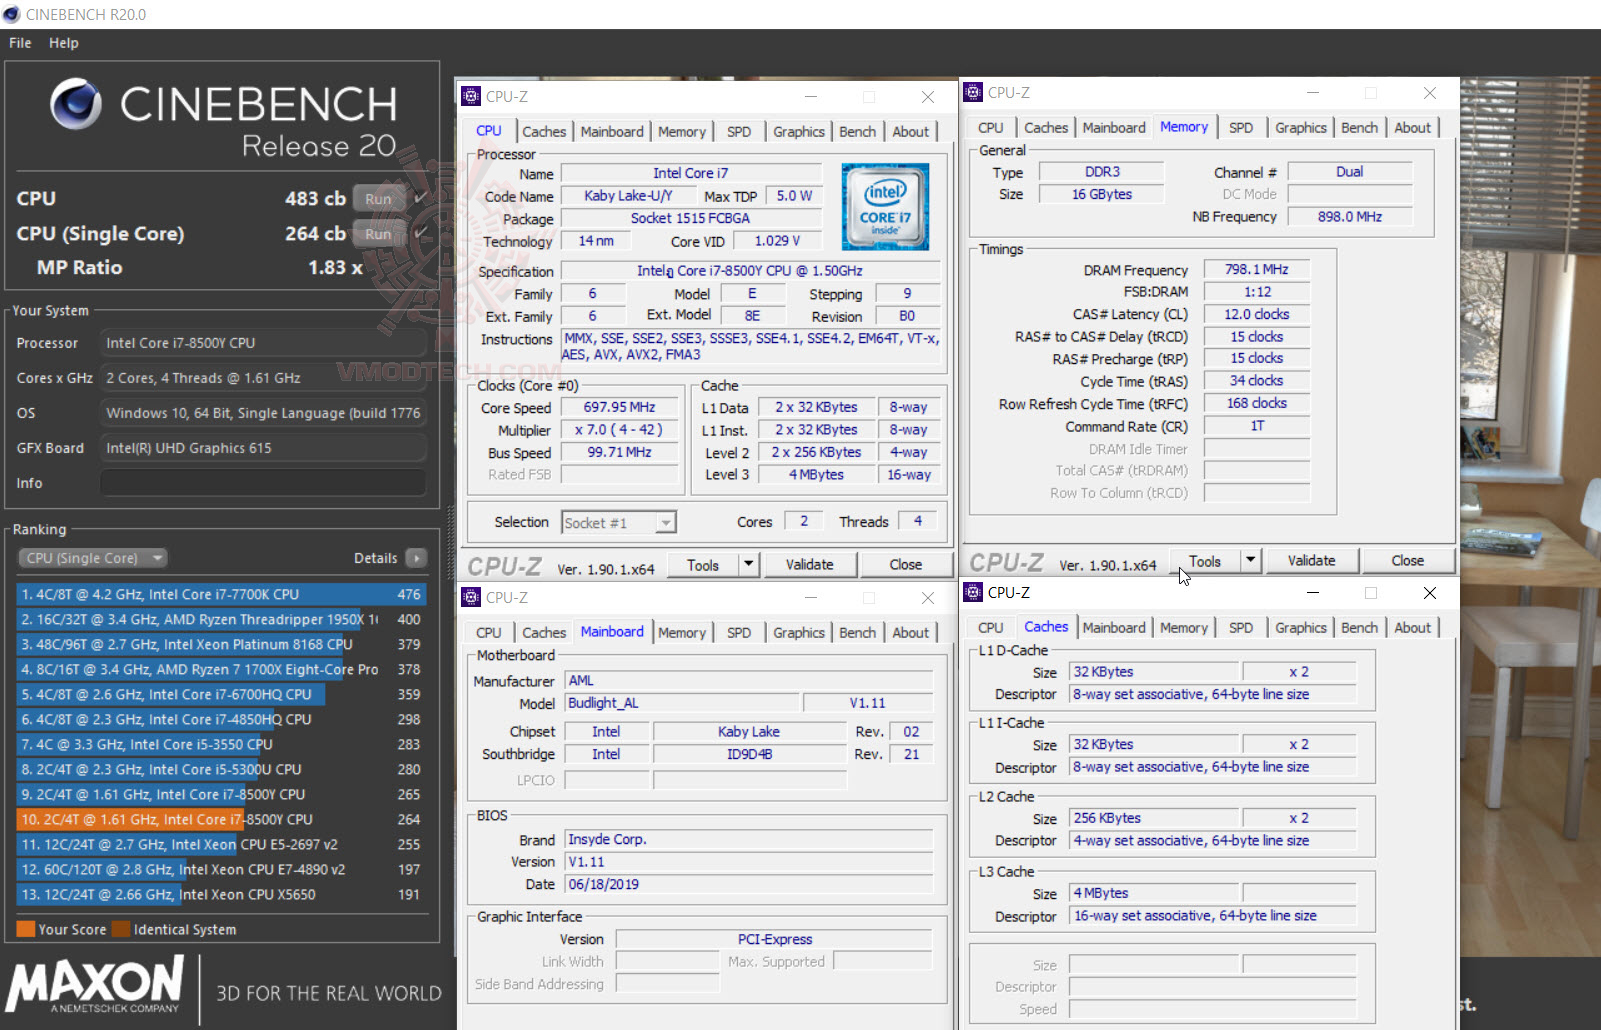Click the MAXON logo at the bottom

click(95, 984)
